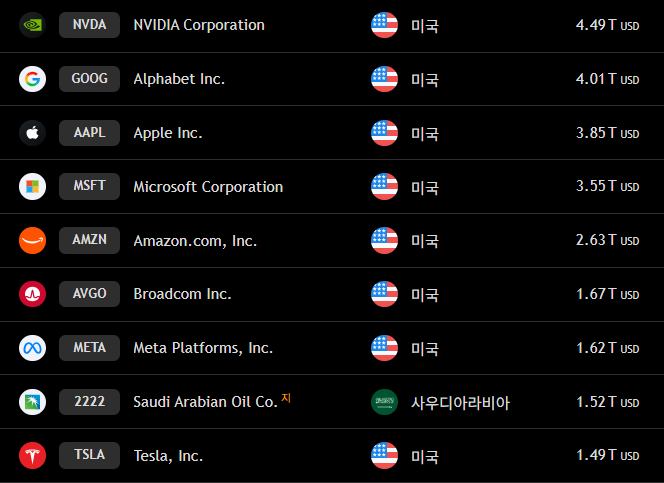The width and height of the screenshot is (664, 483).
Task: Open the Saudi Arabian Oil Co. link
Action: click(205, 402)
